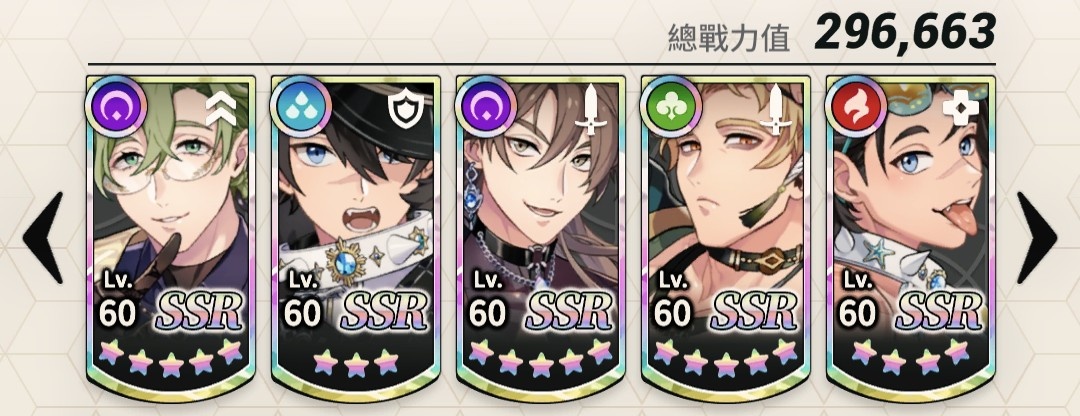
Task: Tap the red fire element icon
Action: (855, 107)
